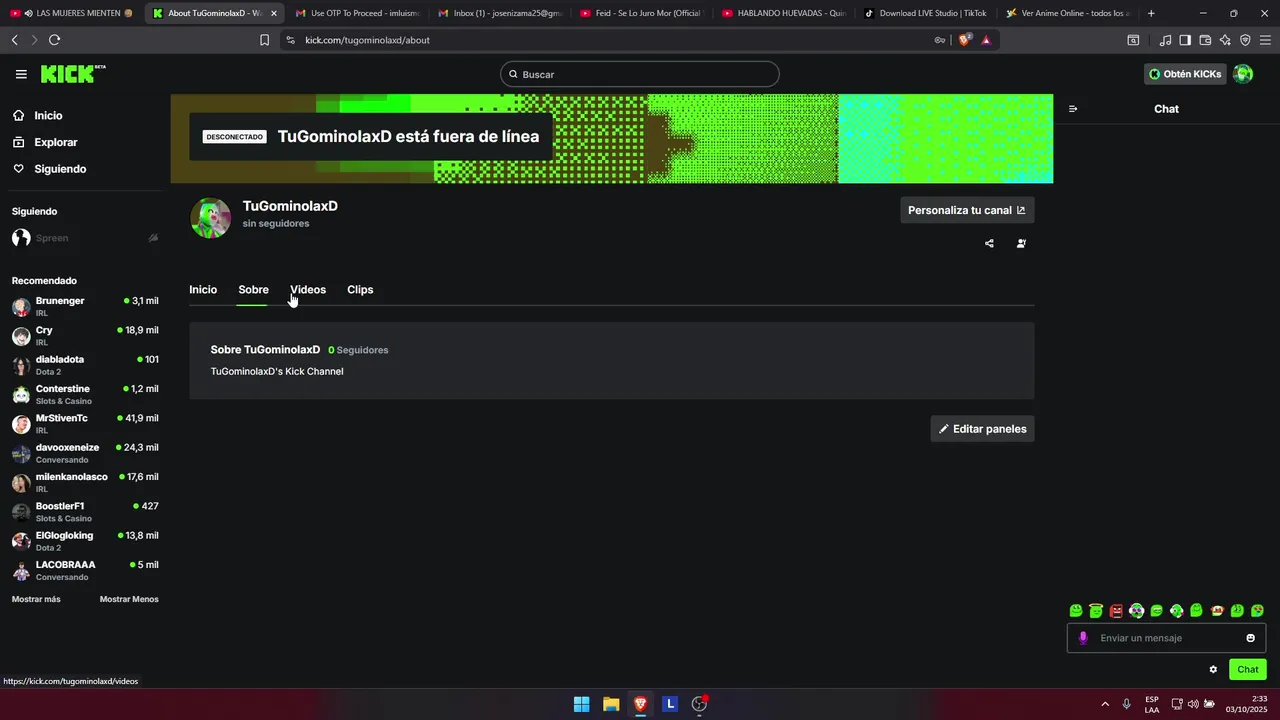
Task: Click the Editar paneles button
Action: [982, 429]
